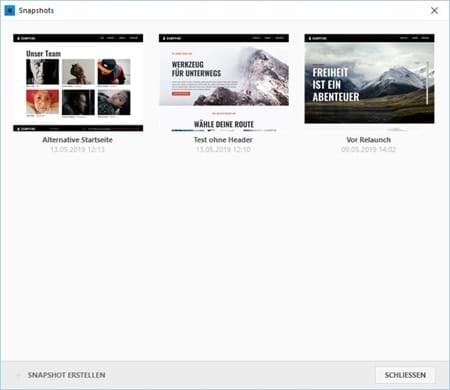Click the Snapshots app icon in title bar
The height and width of the screenshot is (390, 450).
pos(10,10)
